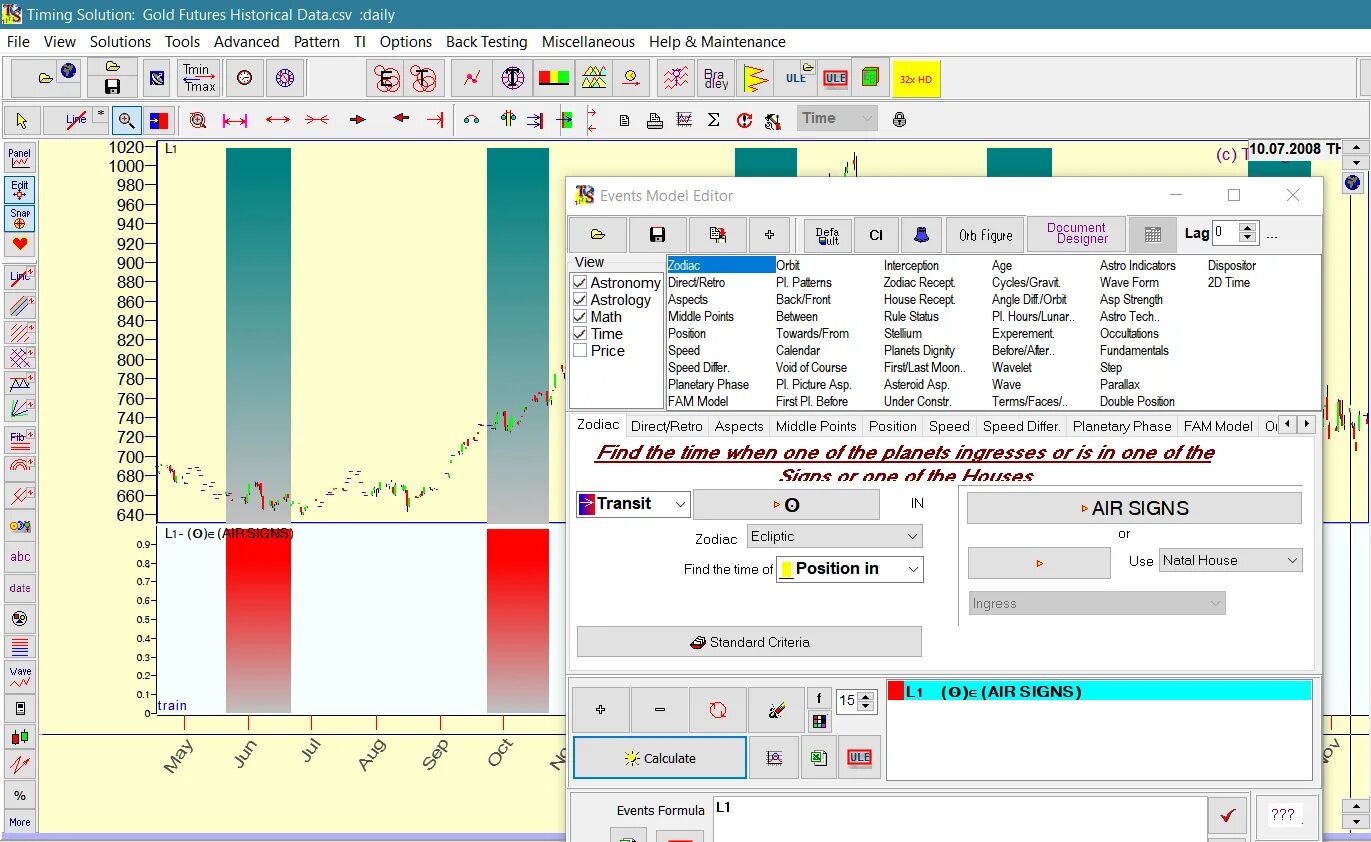The height and width of the screenshot is (842, 1371).
Task: Open the Solutions menu
Action: pyautogui.click(x=120, y=42)
